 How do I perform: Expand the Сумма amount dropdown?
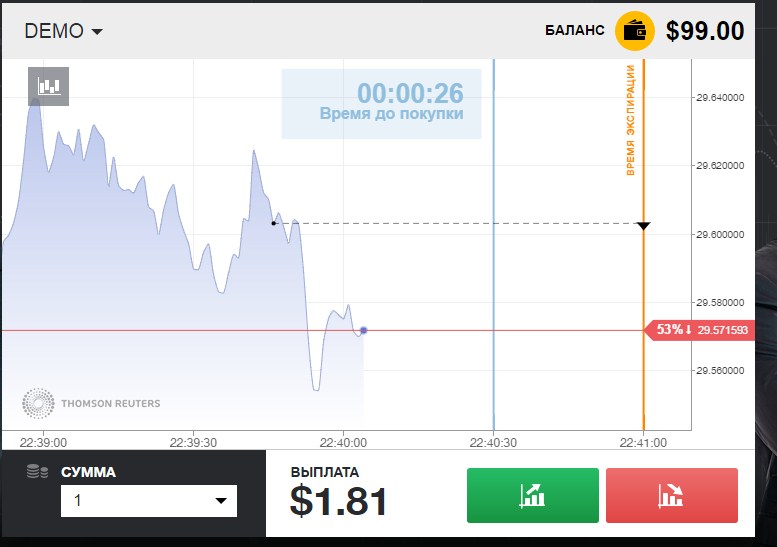coord(148,501)
